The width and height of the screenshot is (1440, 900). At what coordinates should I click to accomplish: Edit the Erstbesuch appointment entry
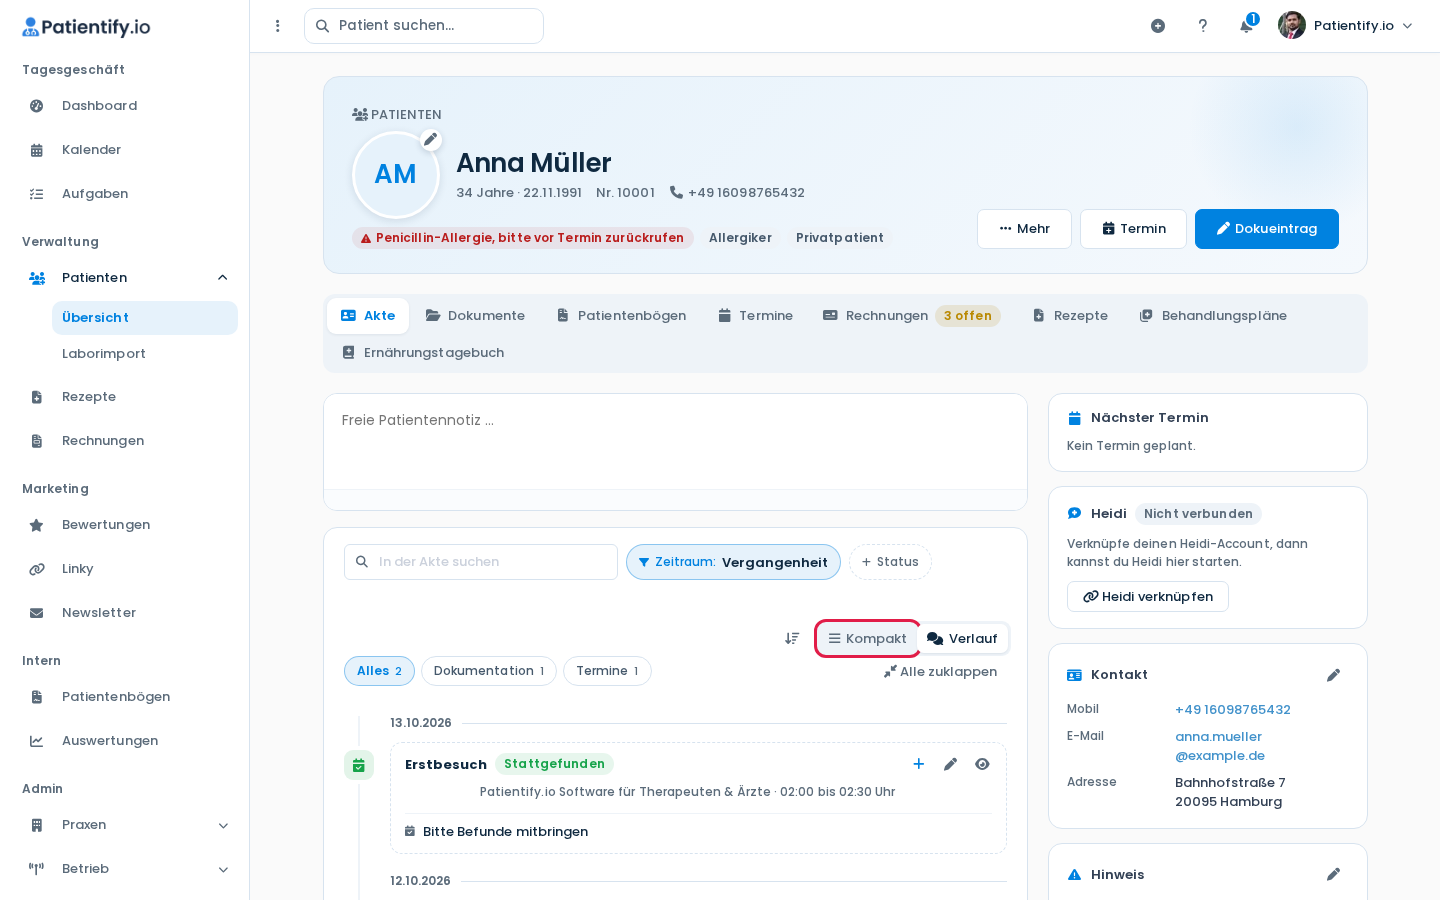pyautogui.click(x=951, y=764)
